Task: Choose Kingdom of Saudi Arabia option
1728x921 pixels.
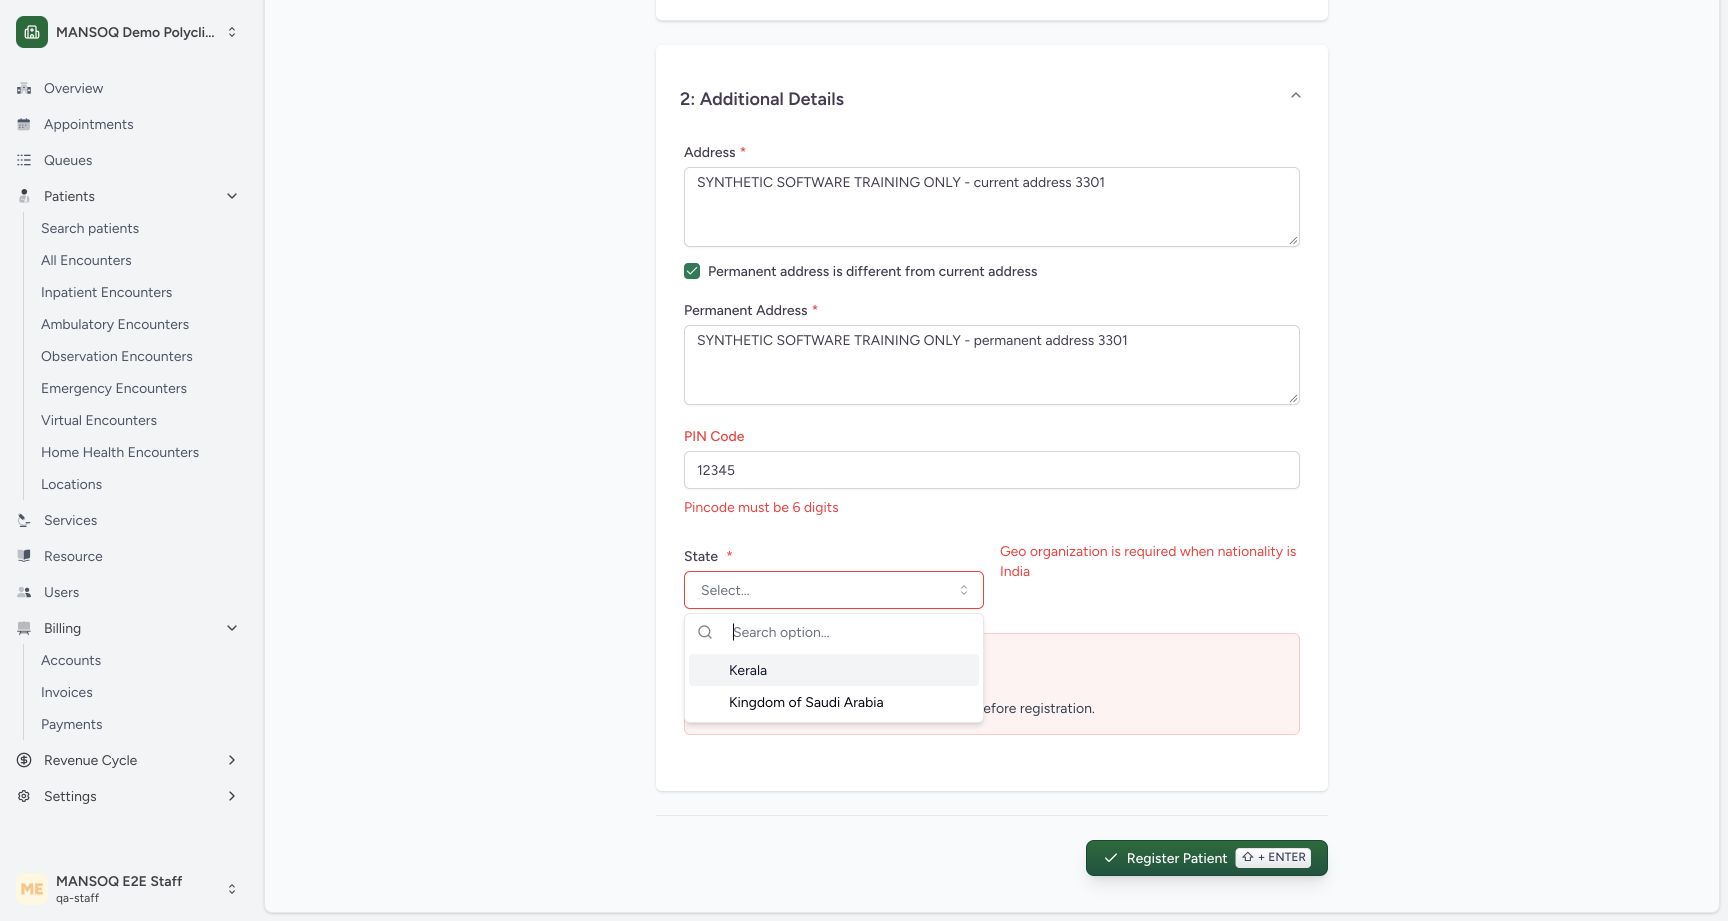Action: coord(834,702)
